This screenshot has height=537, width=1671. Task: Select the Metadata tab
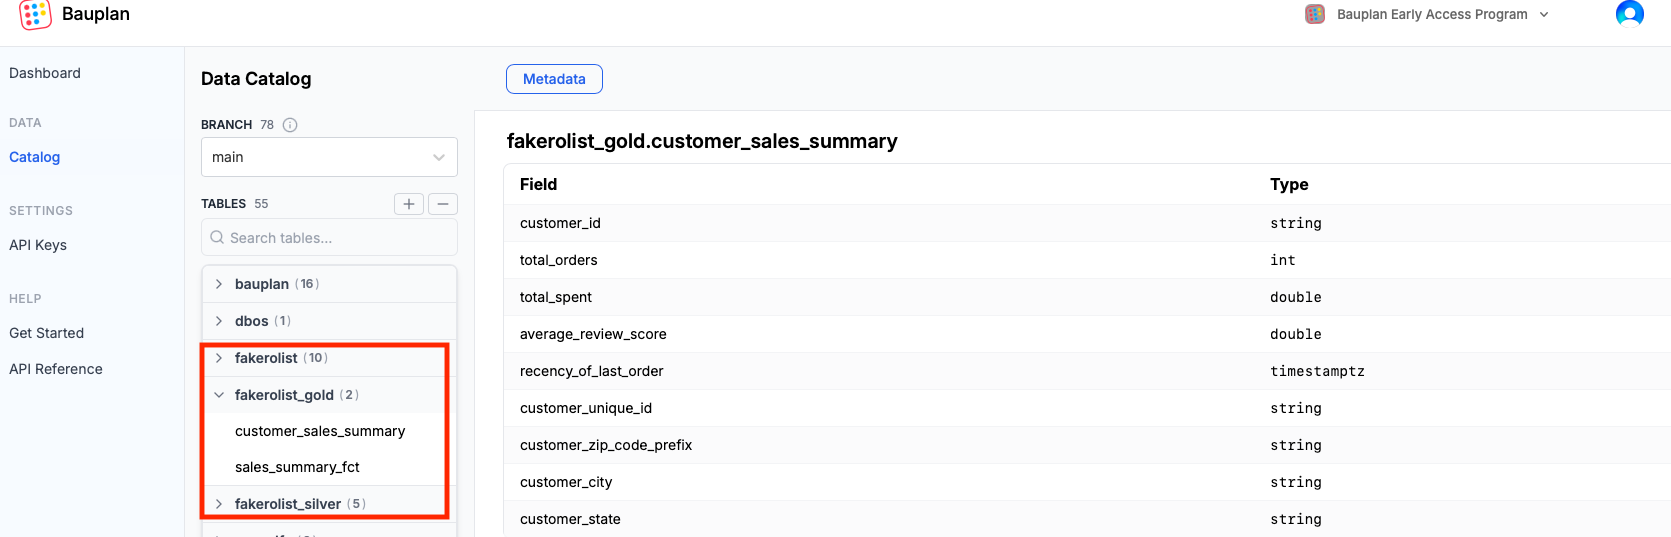click(554, 79)
